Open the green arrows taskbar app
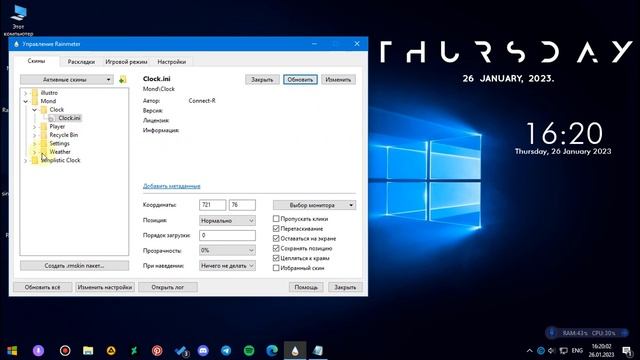 click(x=134, y=350)
